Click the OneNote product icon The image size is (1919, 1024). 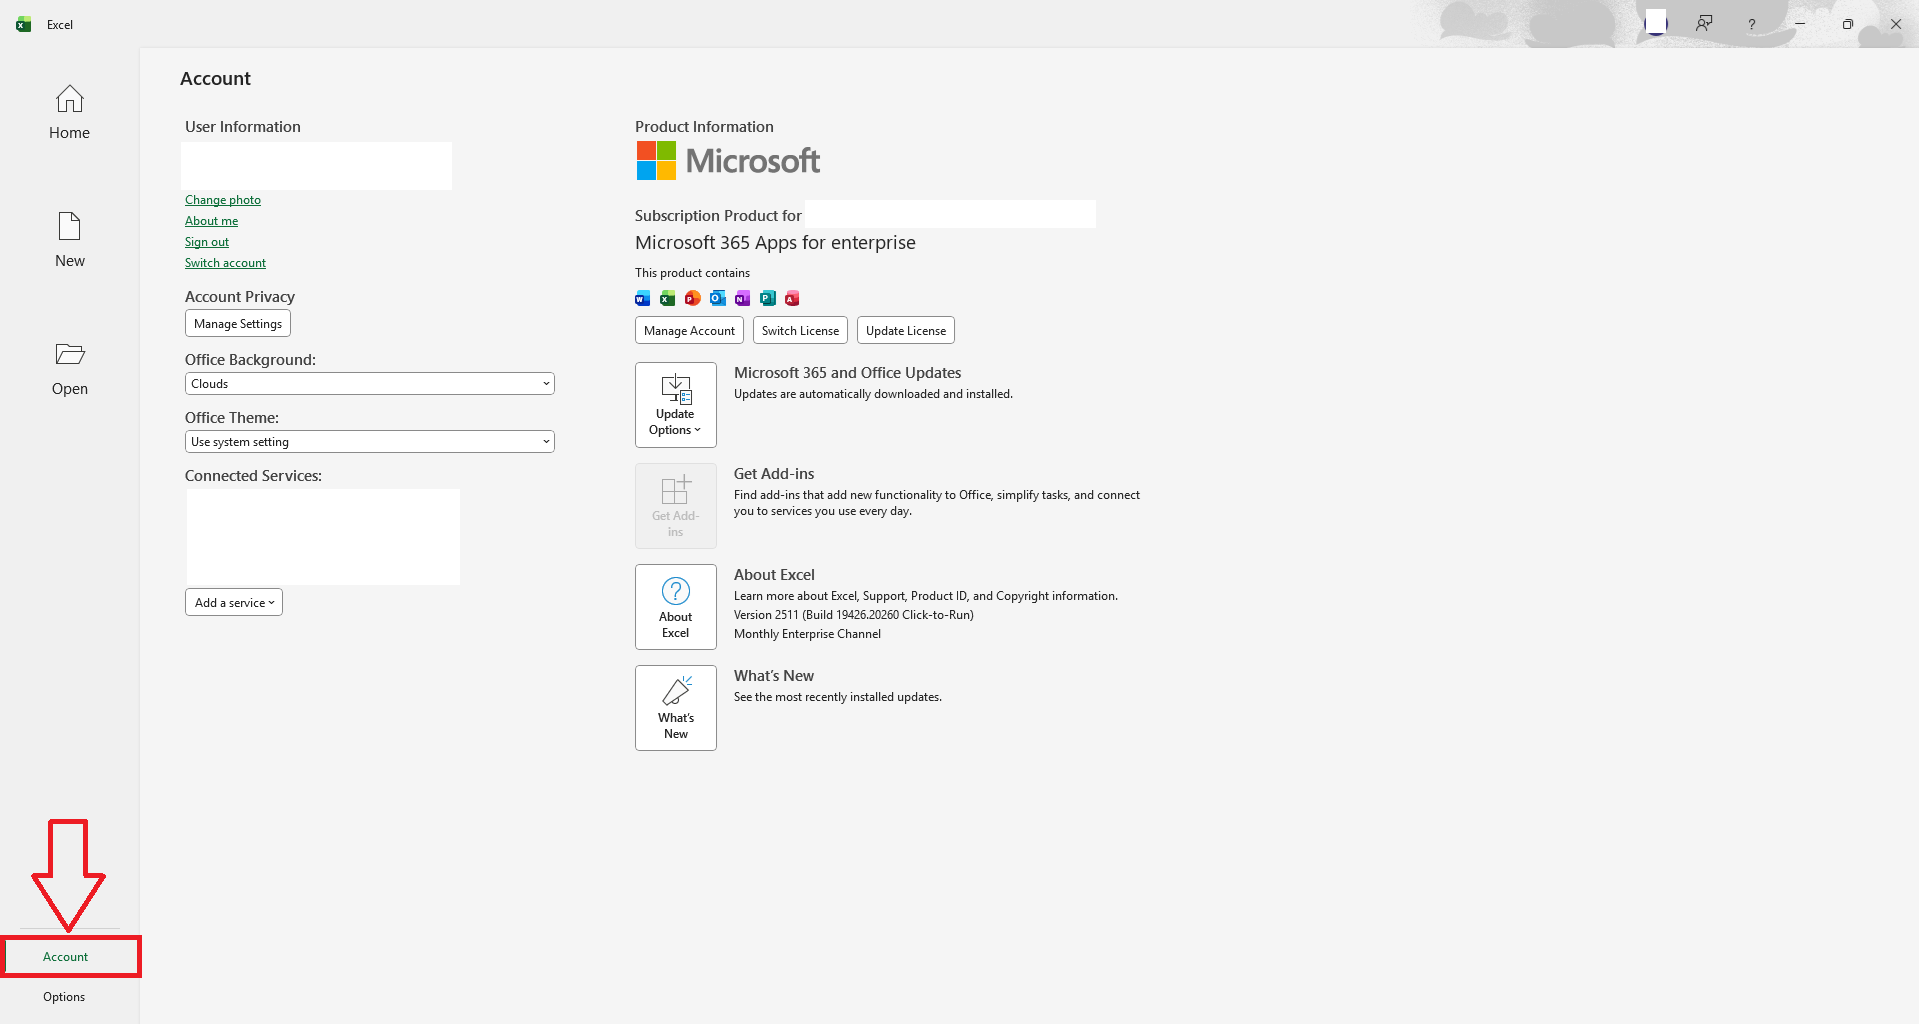coord(742,298)
